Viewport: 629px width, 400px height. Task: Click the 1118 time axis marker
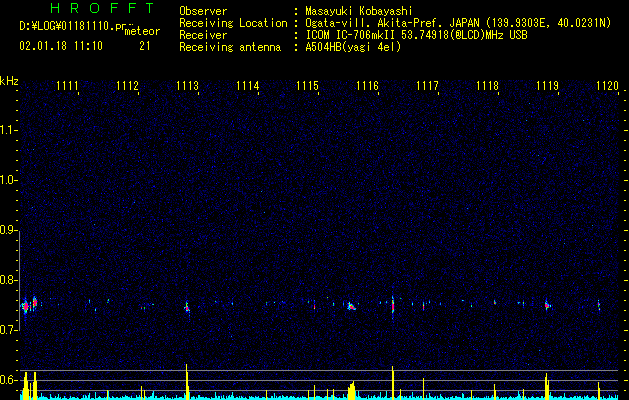point(487,85)
